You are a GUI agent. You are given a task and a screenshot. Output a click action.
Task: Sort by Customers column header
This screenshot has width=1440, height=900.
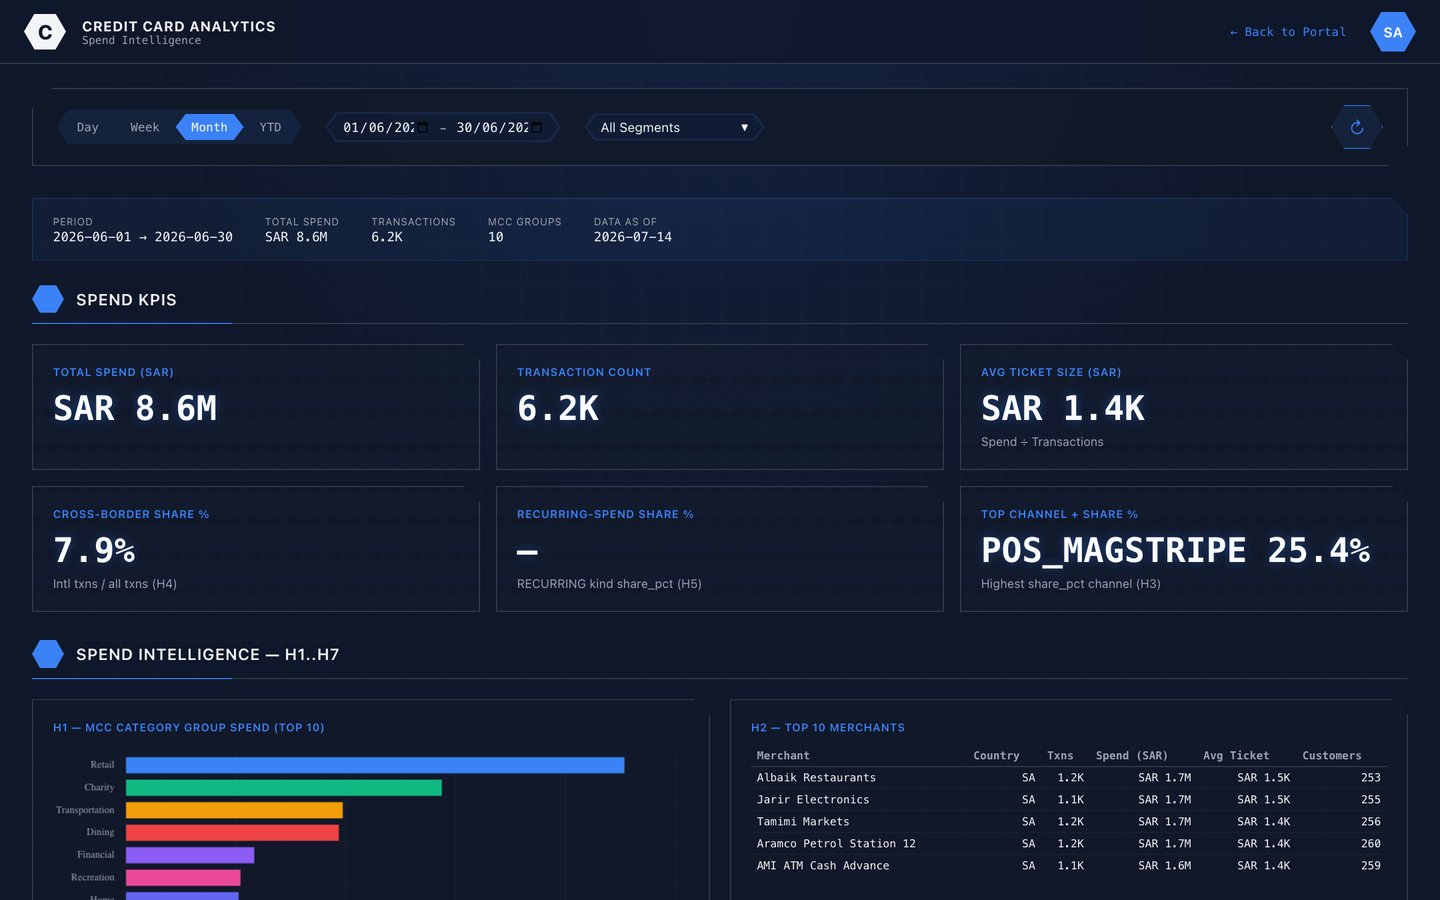[1332, 756]
